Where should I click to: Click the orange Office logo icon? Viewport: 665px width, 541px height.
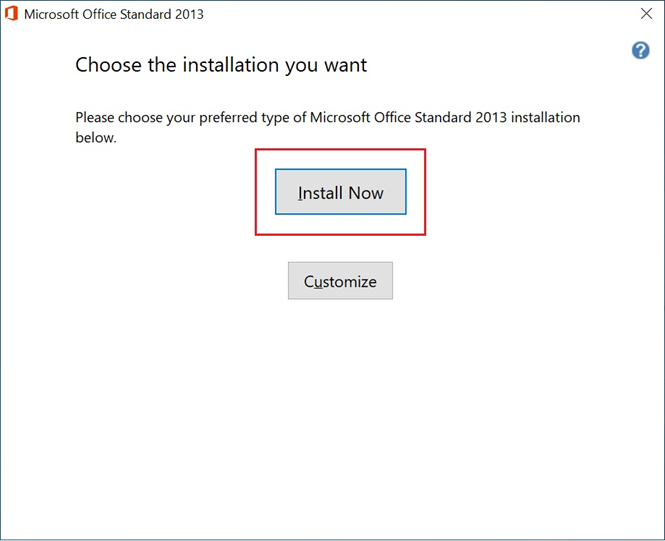tap(11, 14)
